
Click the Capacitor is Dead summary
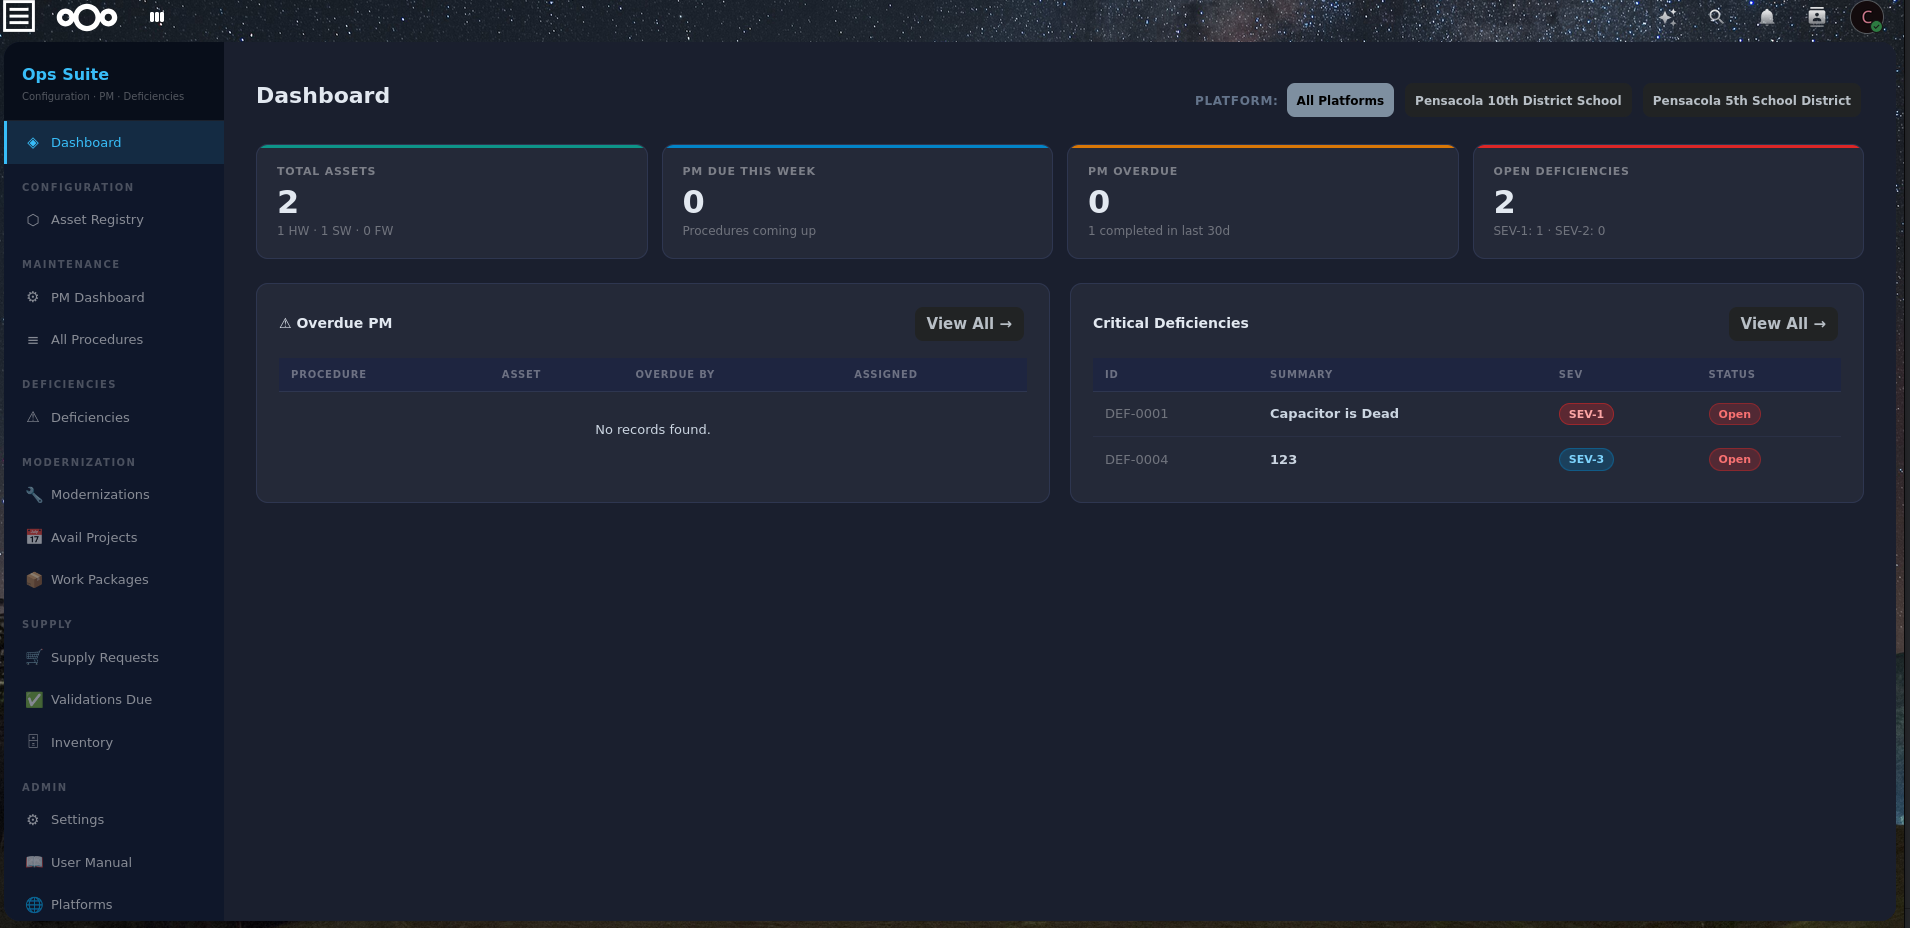pyautogui.click(x=1334, y=414)
